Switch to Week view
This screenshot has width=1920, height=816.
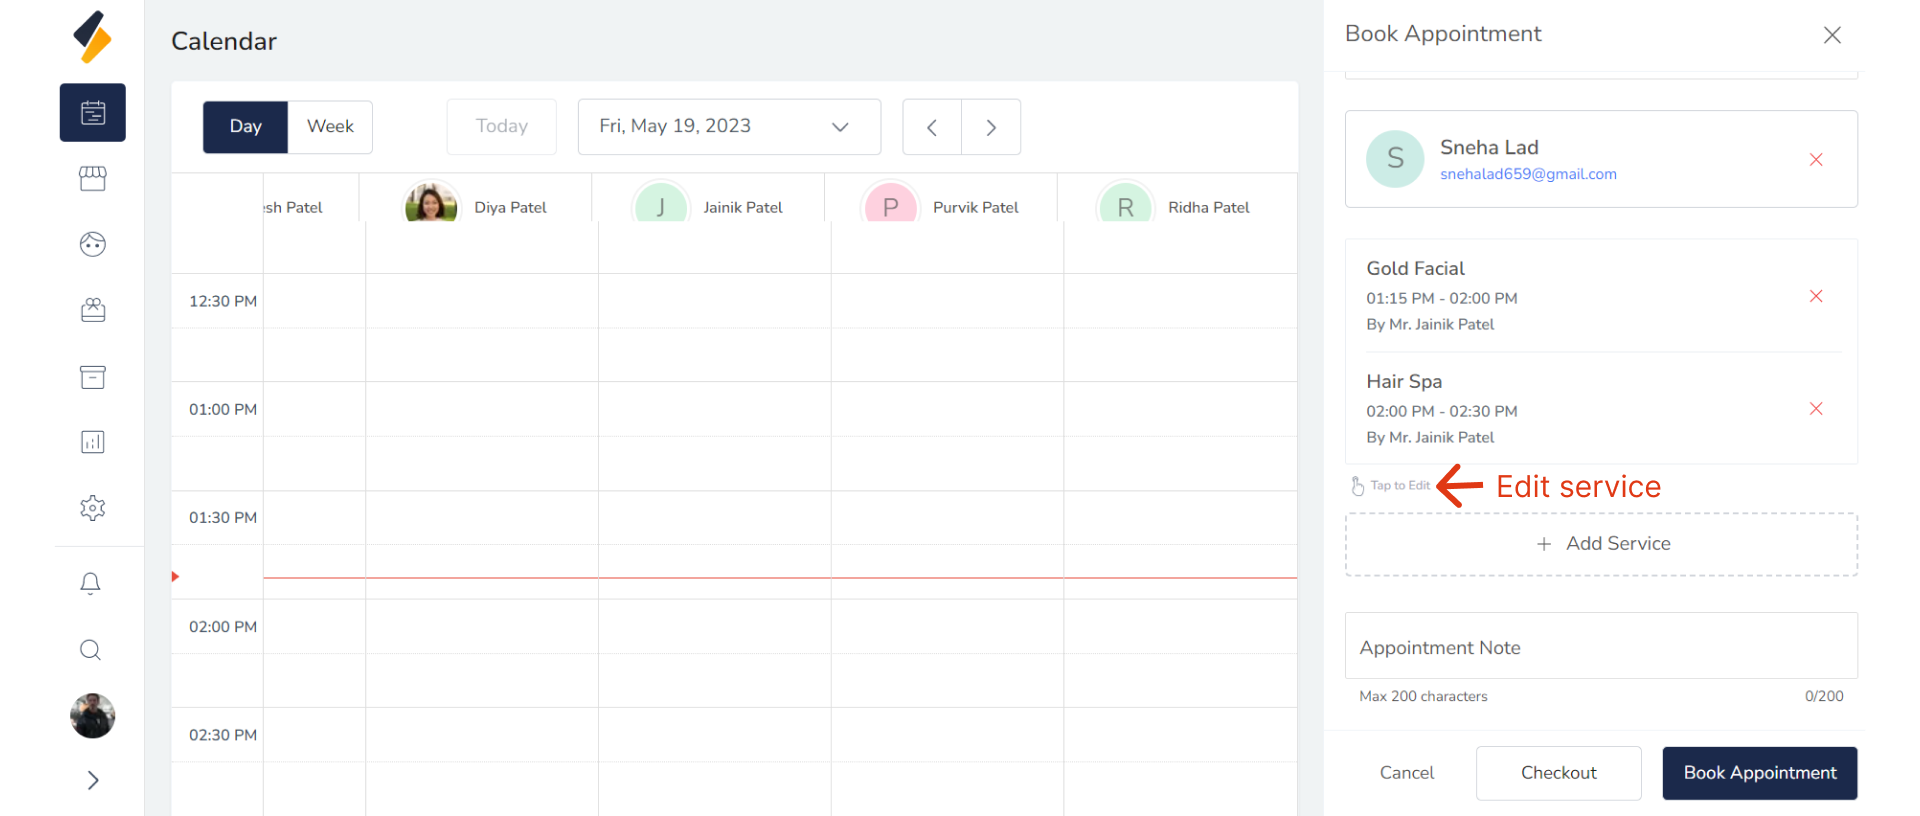click(330, 127)
